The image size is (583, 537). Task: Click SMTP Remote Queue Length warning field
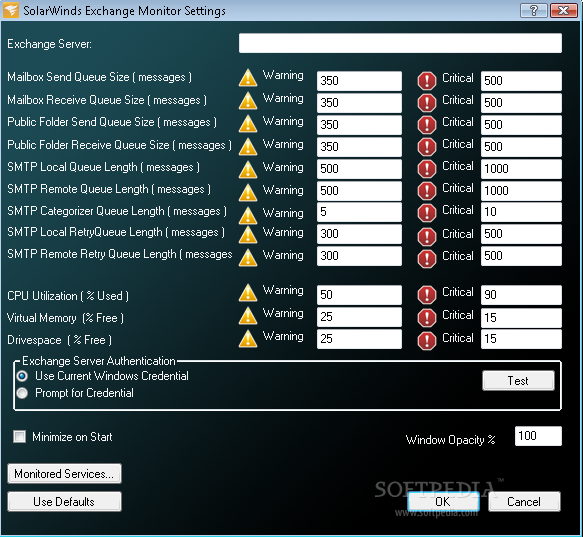click(359, 190)
